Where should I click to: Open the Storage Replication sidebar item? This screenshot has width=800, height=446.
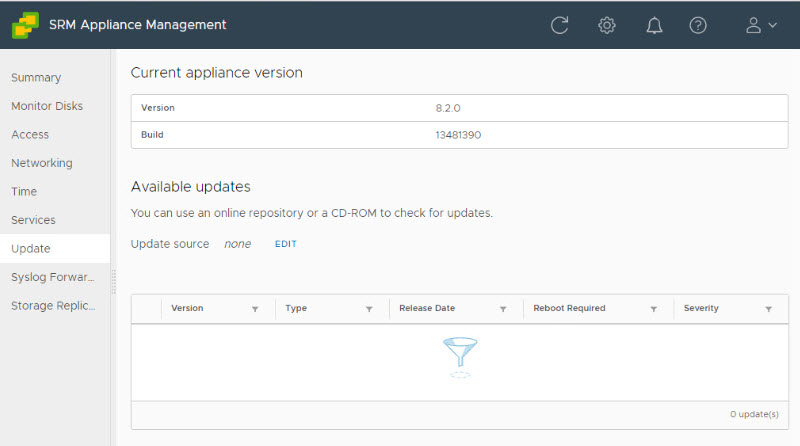pos(53,305)
